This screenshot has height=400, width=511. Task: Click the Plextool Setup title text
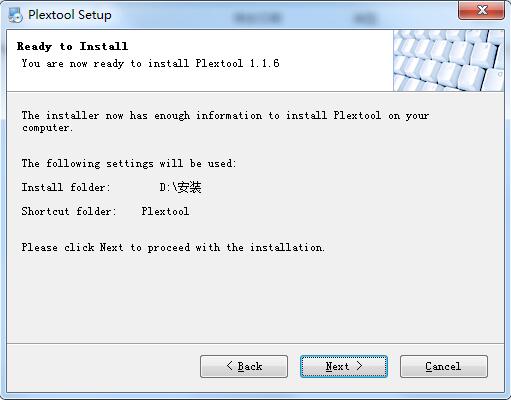70,15
